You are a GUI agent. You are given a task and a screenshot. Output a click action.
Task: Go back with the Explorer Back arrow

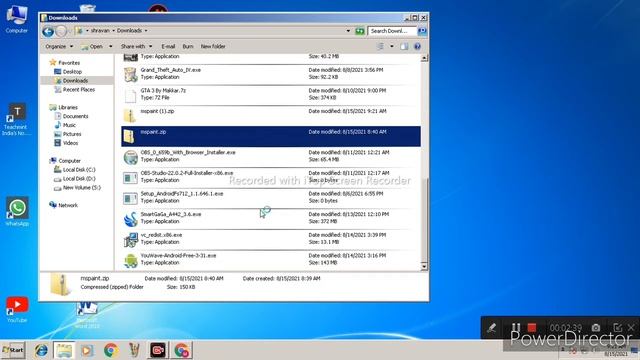click(x=48, y=31)
